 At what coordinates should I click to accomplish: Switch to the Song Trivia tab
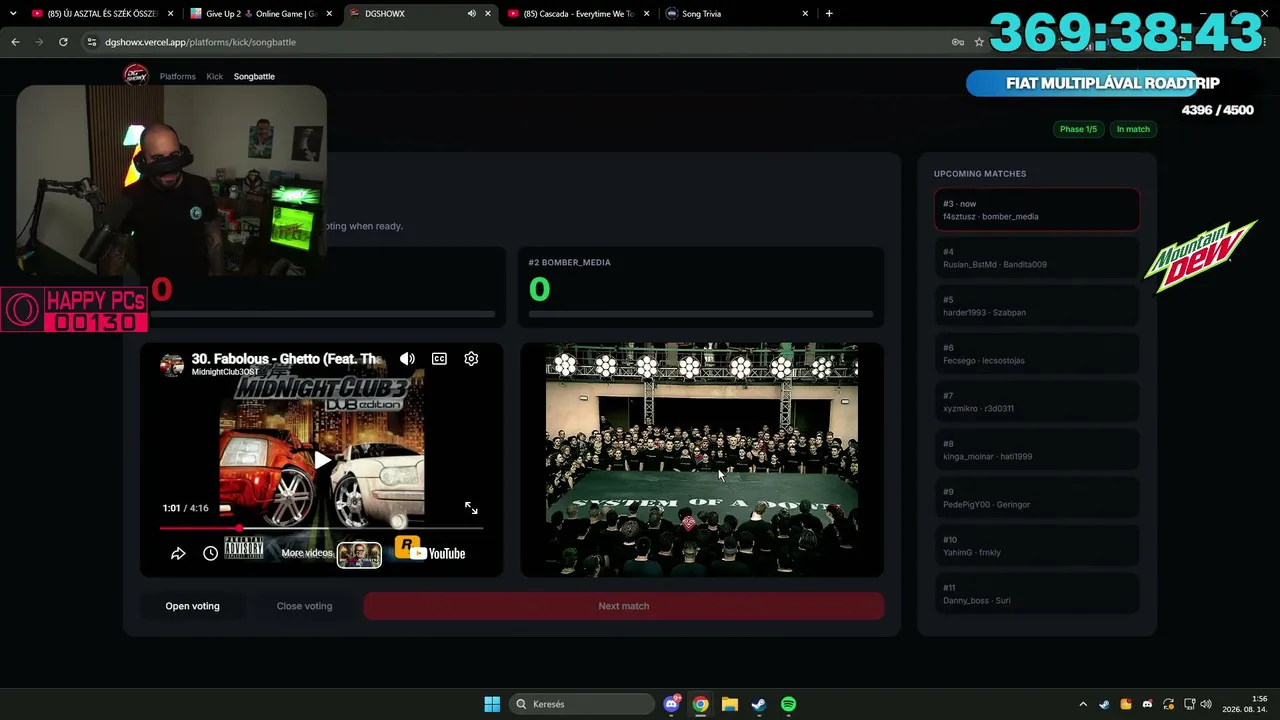(x=735, y=14)
